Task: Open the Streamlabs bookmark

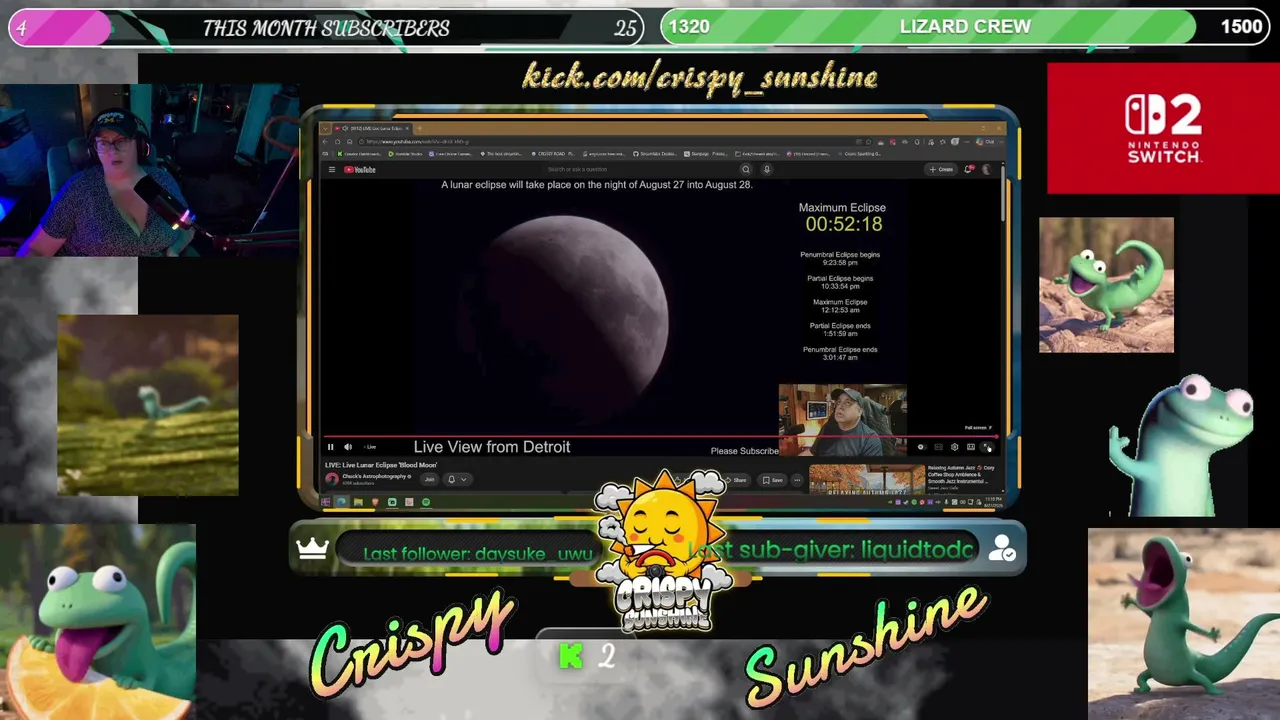Action: pos(654,154)
